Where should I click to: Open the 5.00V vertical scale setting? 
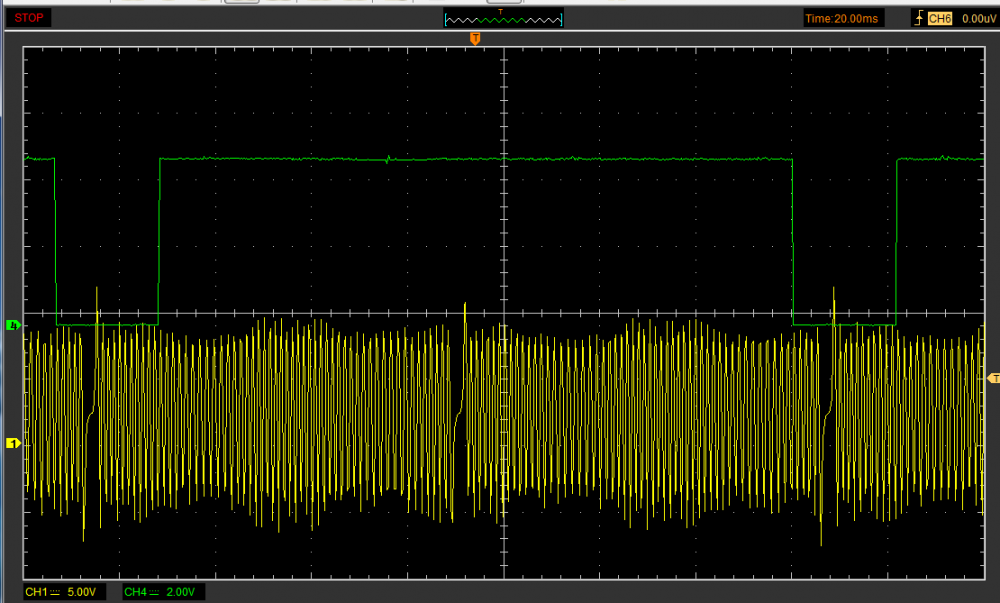click(80, 592)
